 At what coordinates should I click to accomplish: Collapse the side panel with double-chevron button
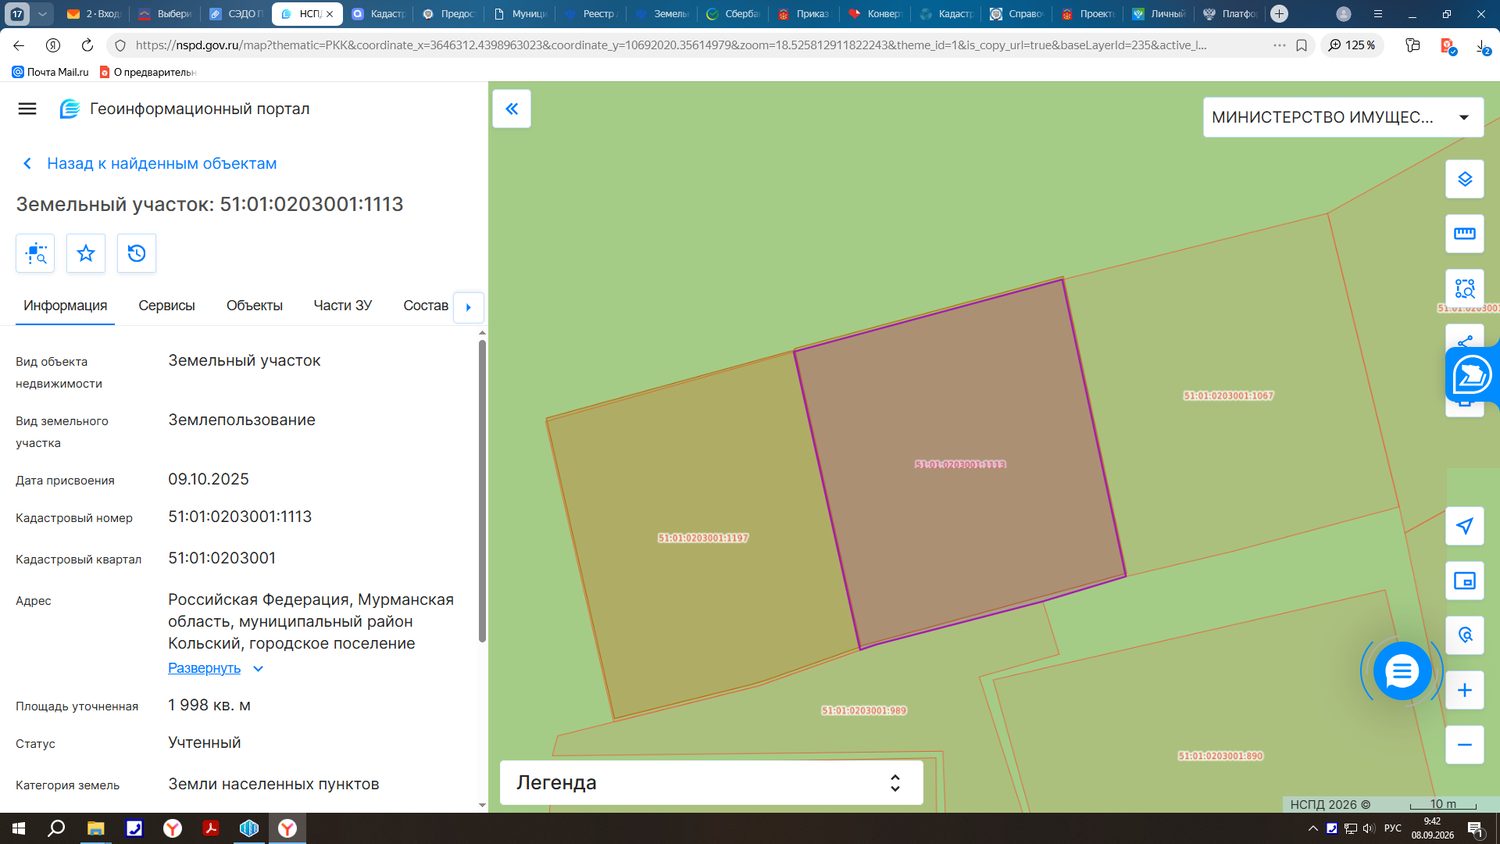pos(511,109)
